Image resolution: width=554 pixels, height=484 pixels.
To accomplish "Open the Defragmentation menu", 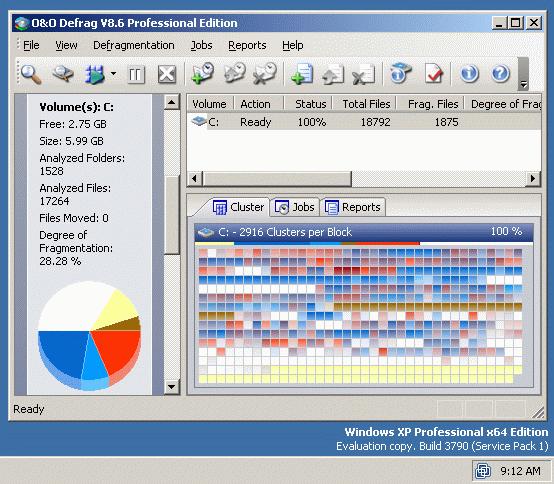I will [134, 45].
